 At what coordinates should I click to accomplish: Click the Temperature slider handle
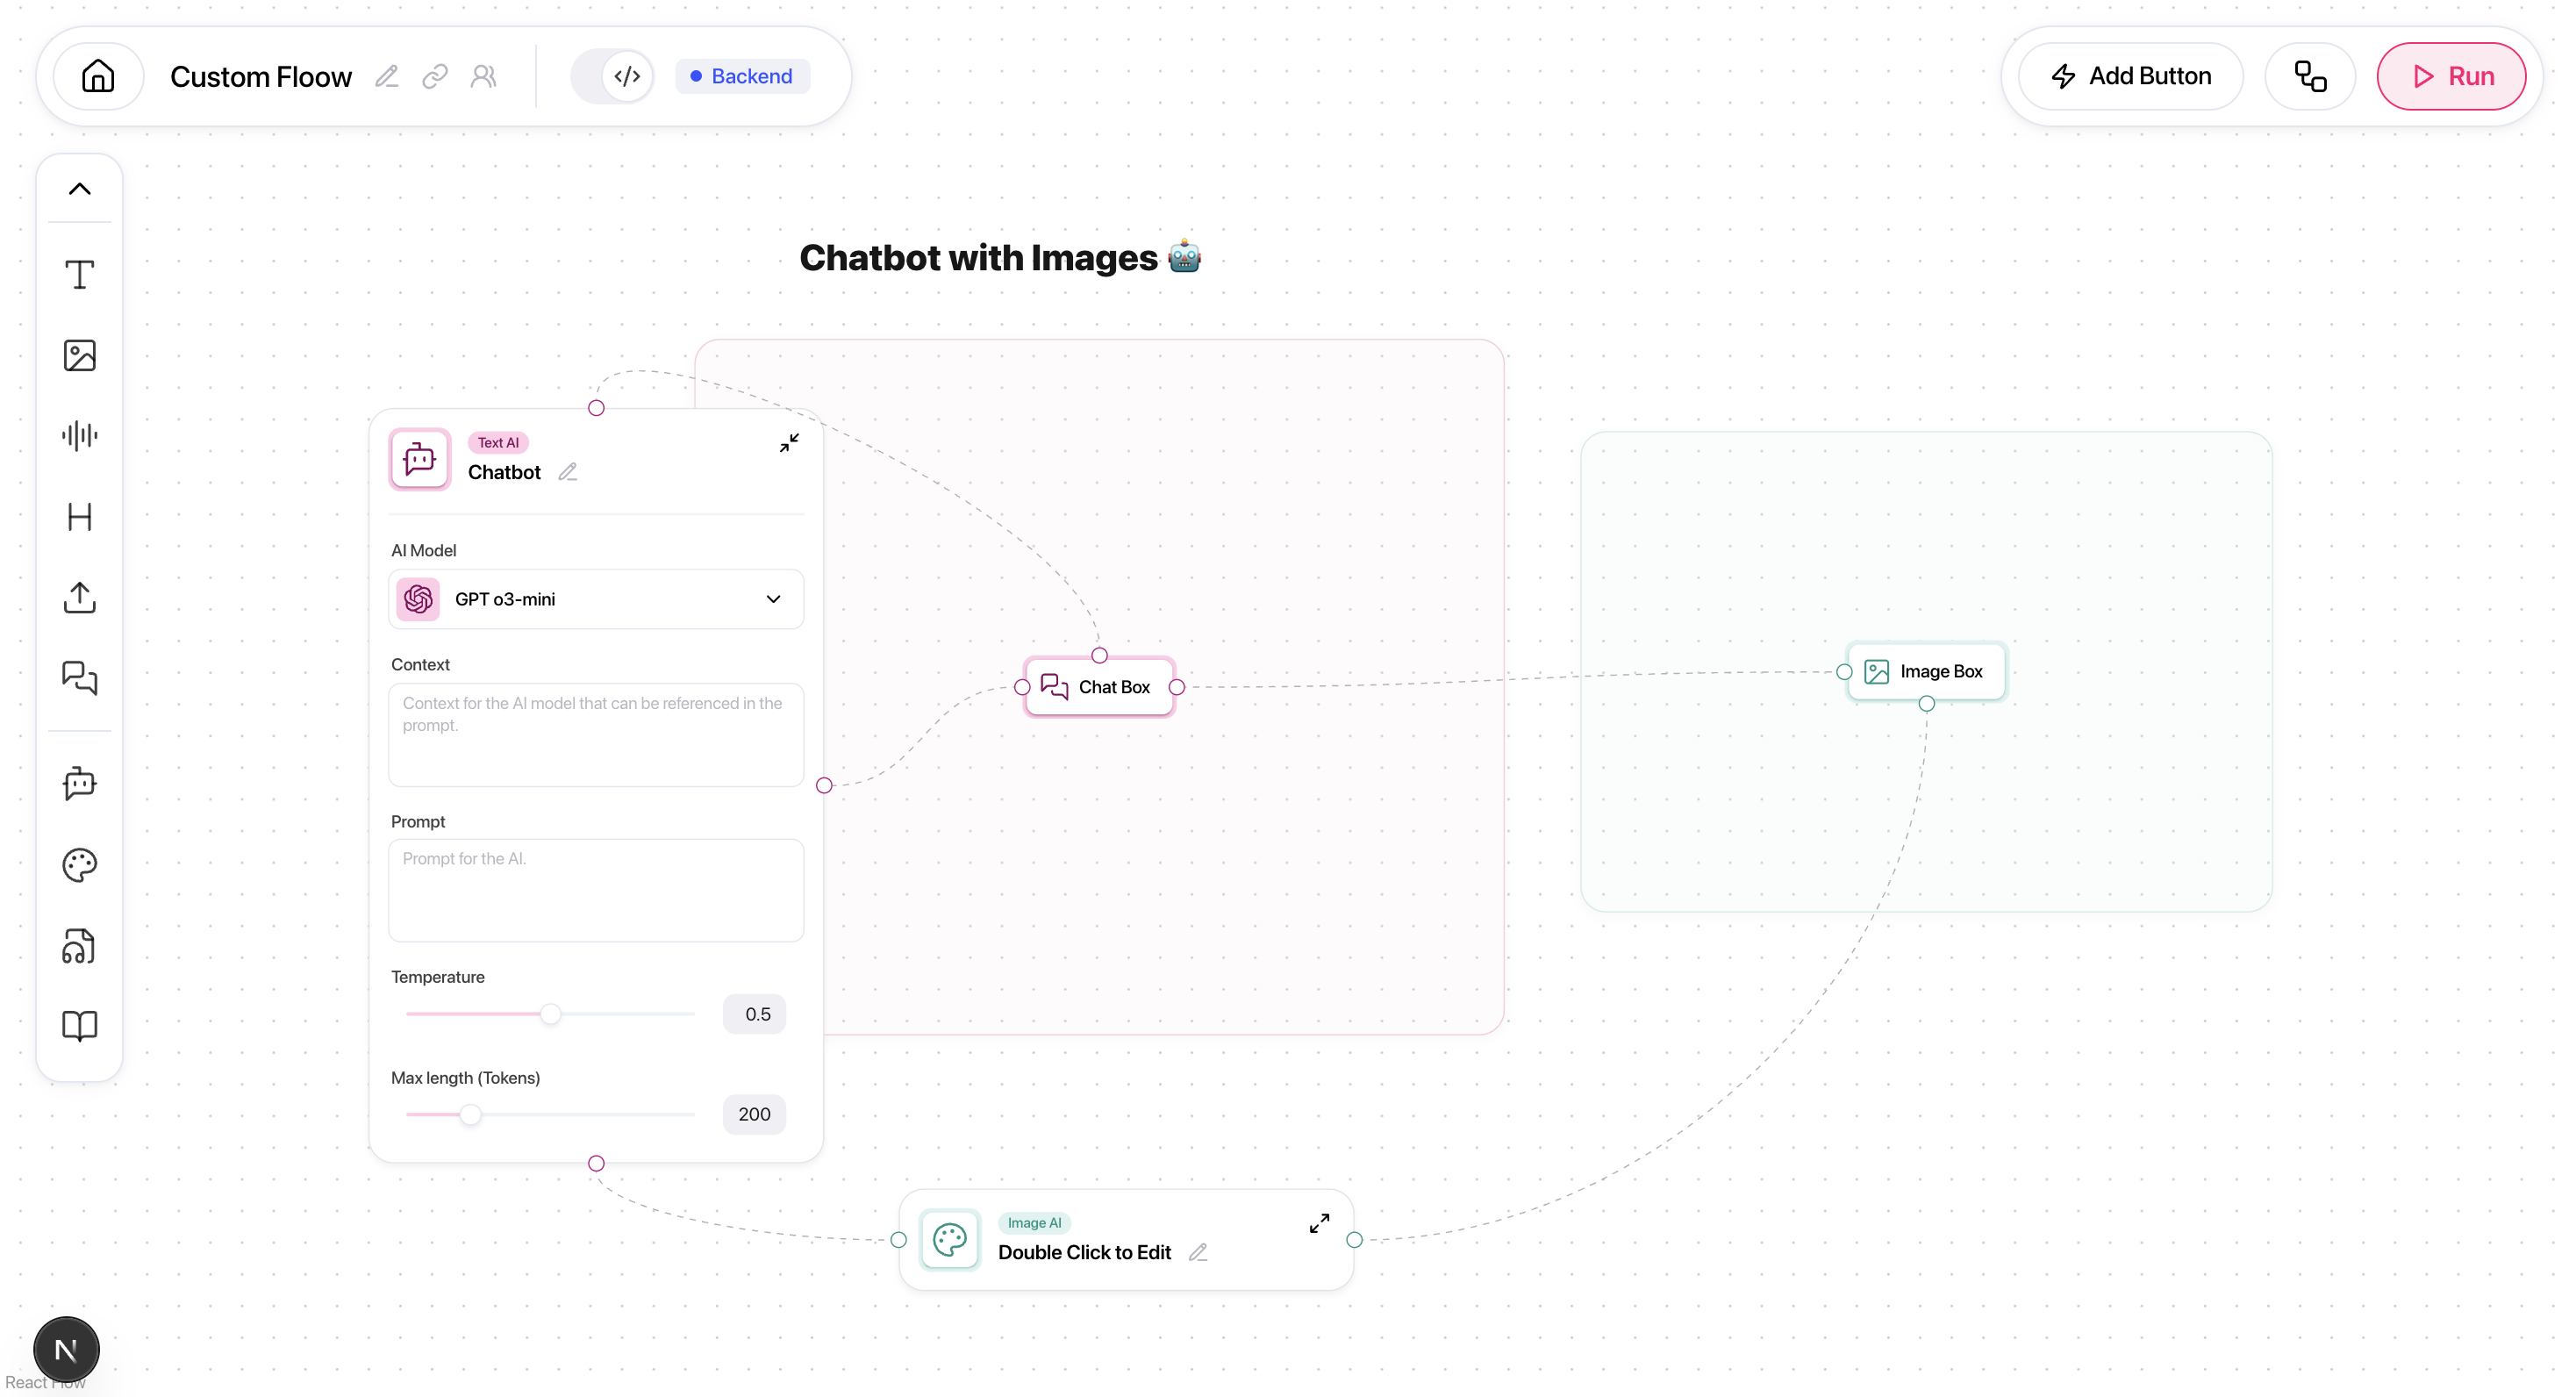[x=550, y=1014]
